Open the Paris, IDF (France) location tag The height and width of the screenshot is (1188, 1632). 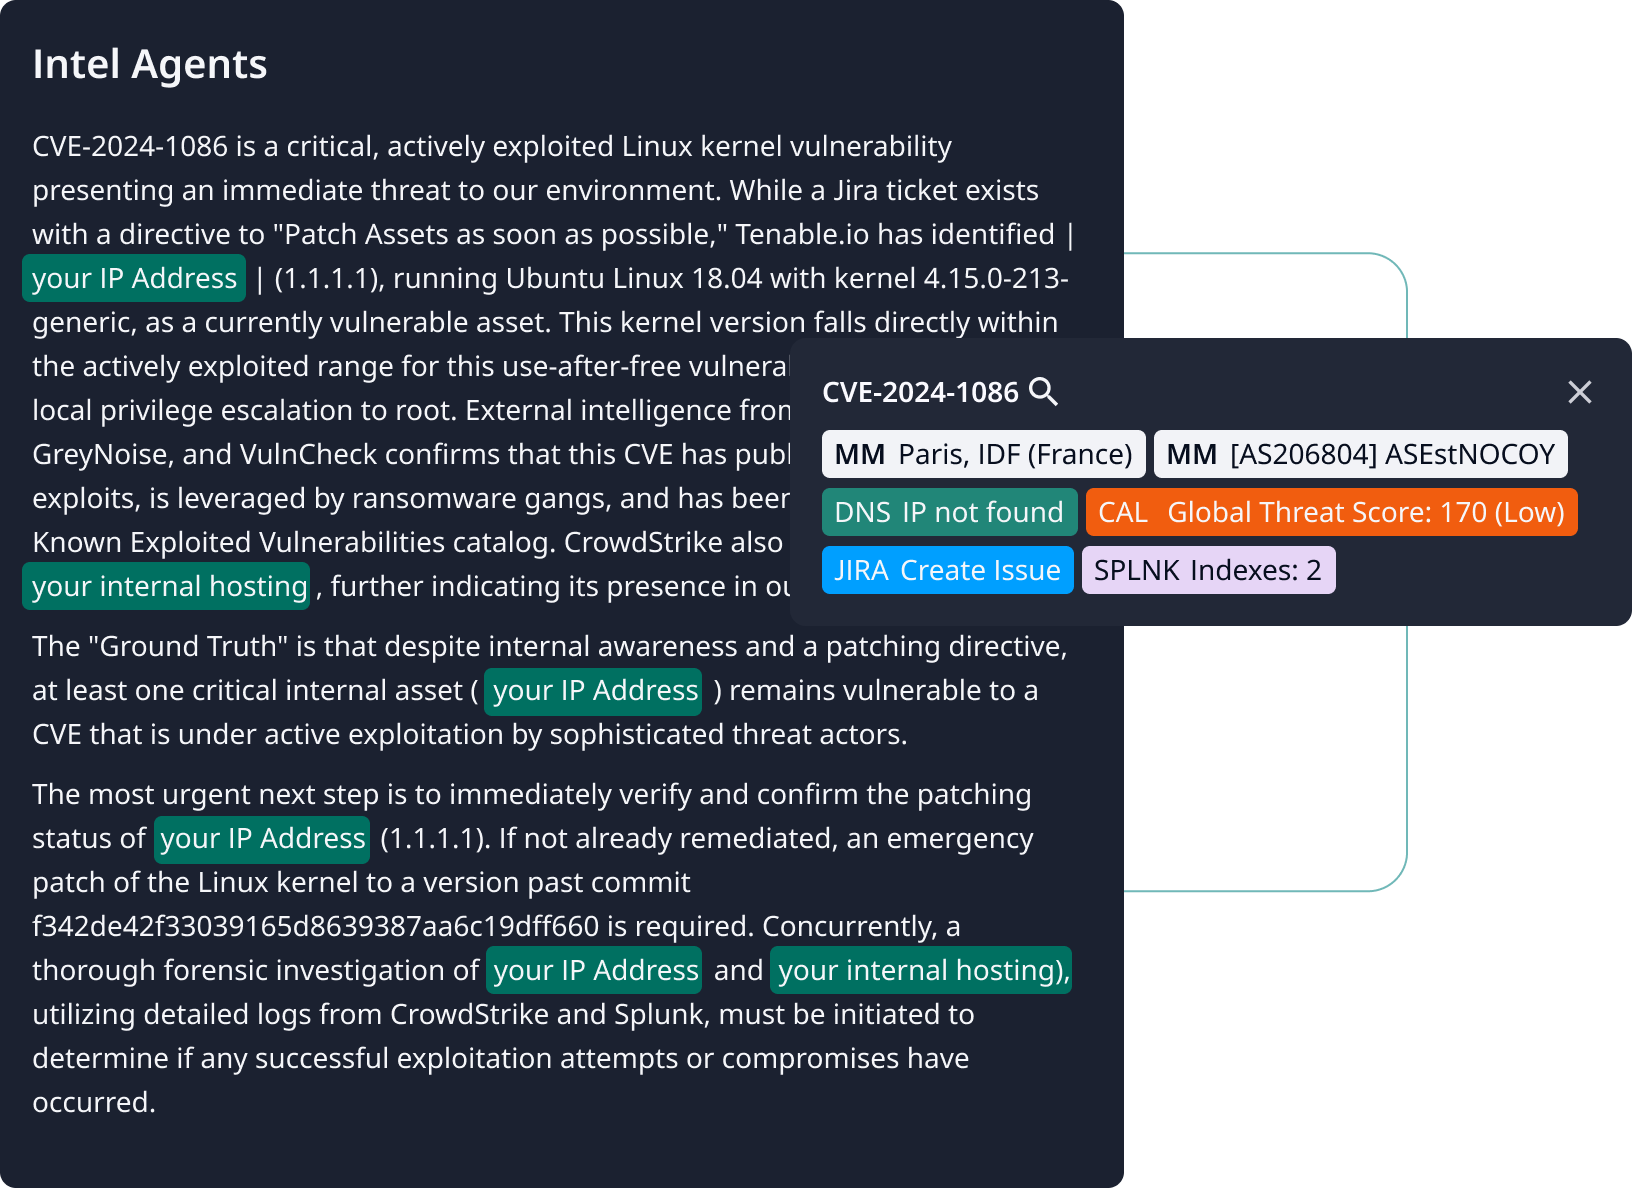tap(983, 454)
